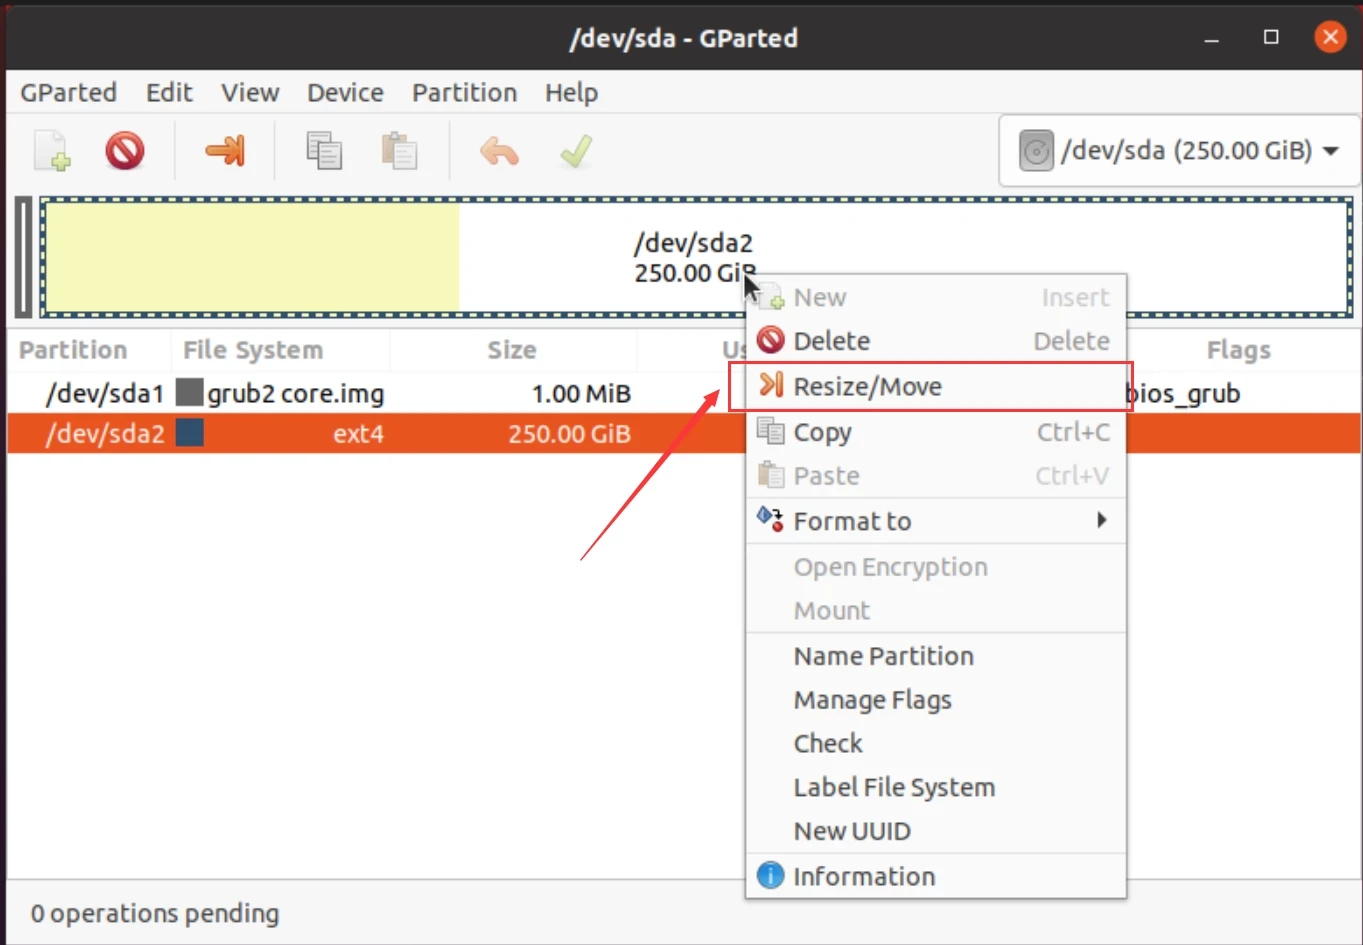Open the GParted menu

point(68,93)
